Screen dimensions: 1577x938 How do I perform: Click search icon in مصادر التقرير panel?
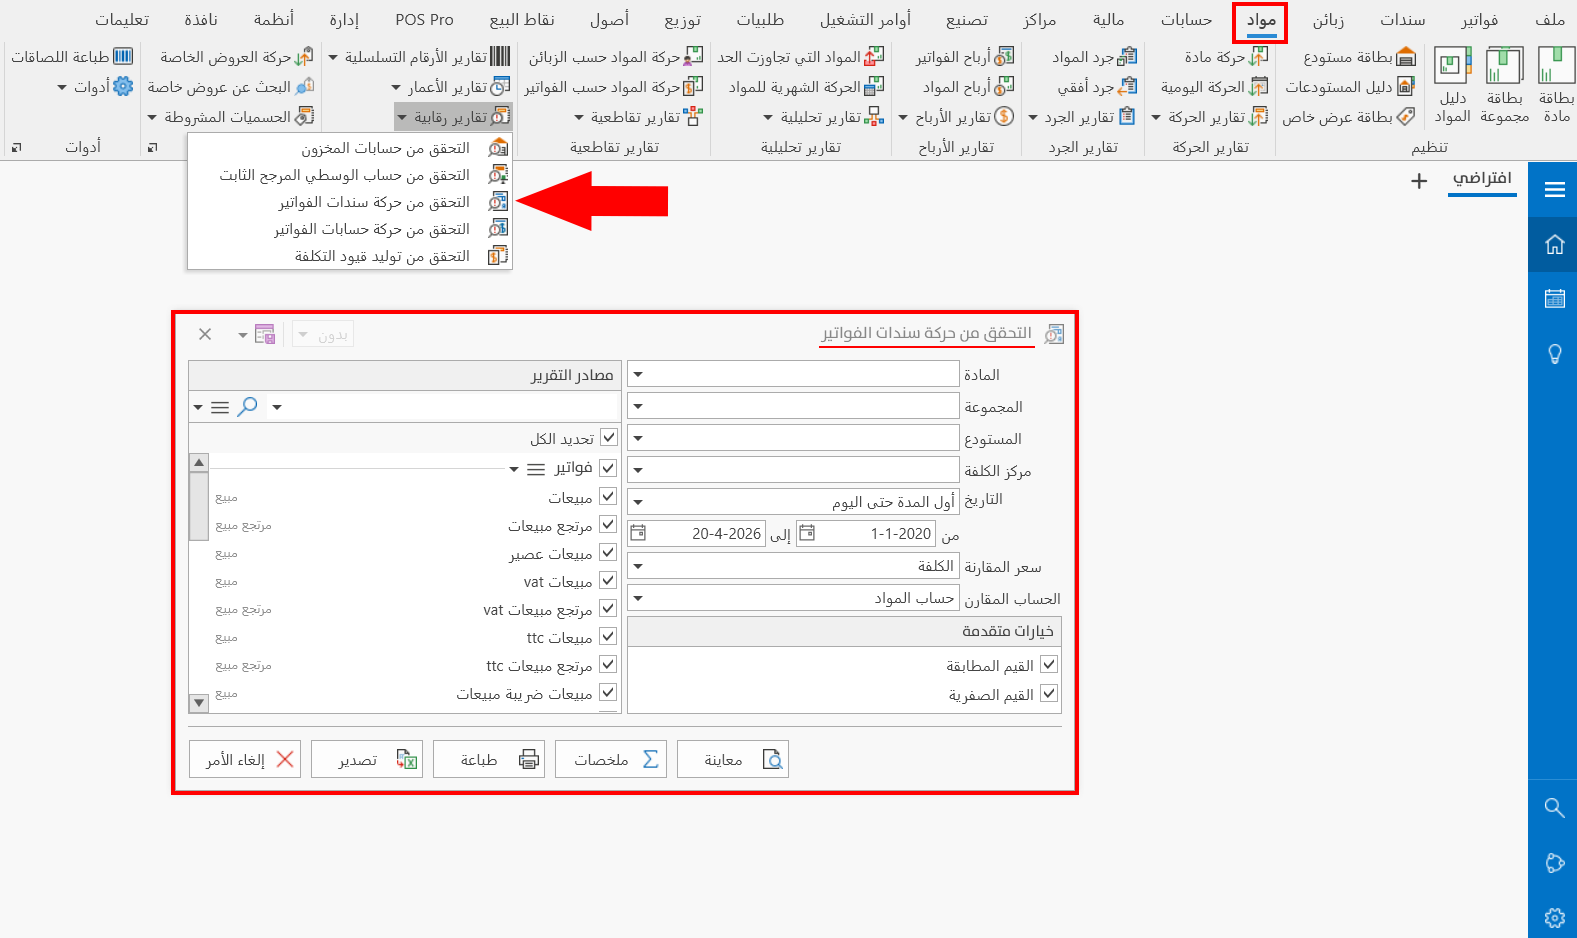(x=247, y=406)
